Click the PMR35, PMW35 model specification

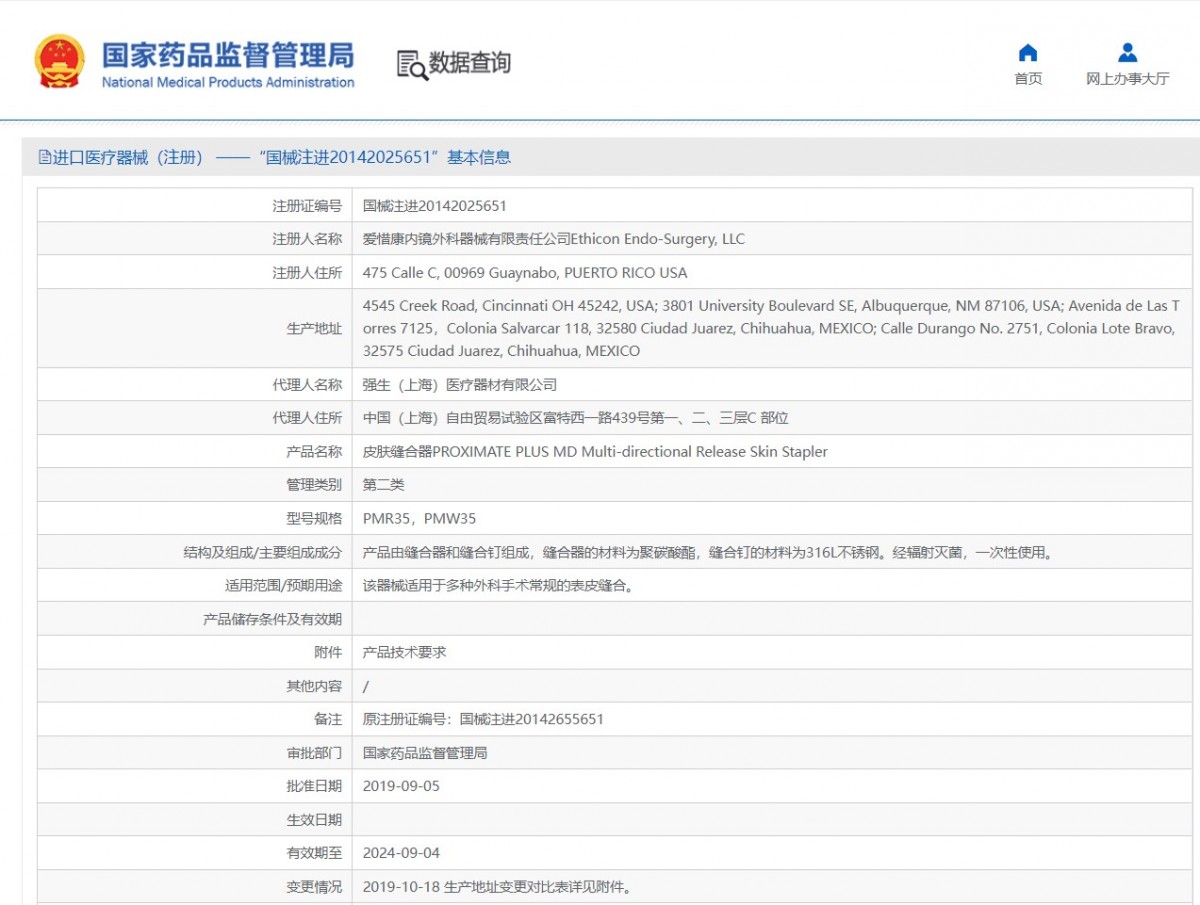tap(419, 518)
